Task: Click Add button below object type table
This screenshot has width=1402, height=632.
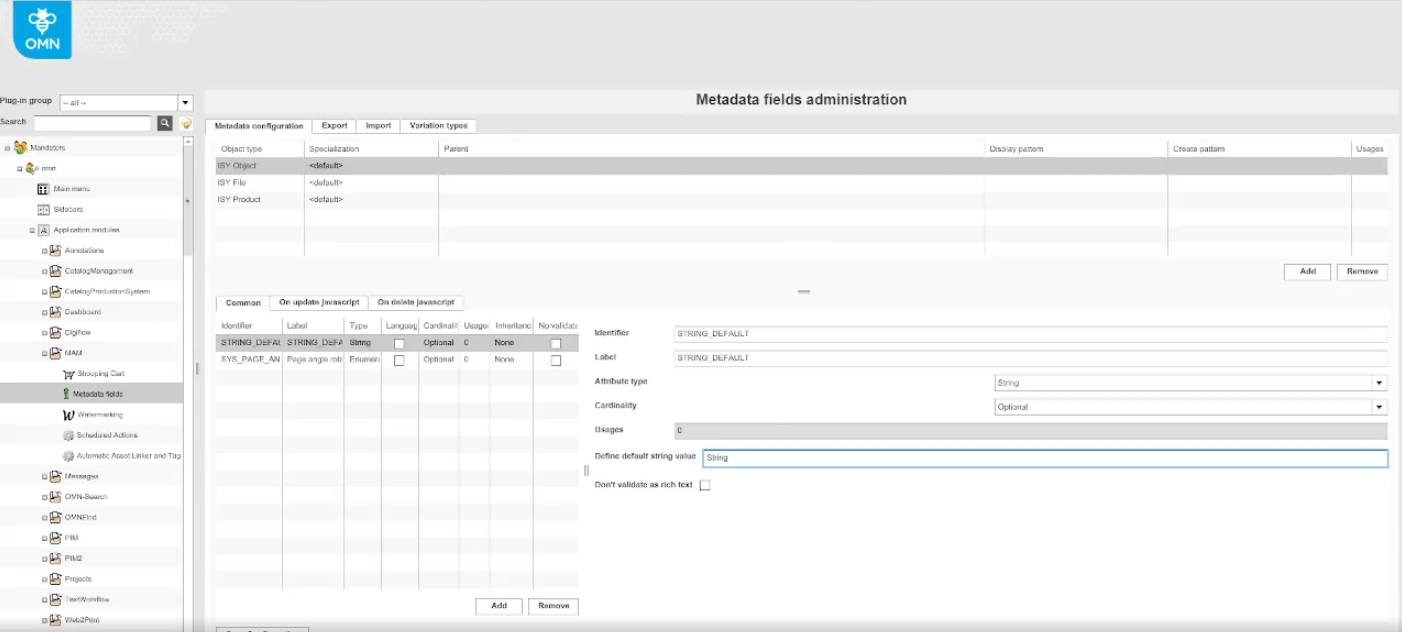Action: tap(1307, 271)
